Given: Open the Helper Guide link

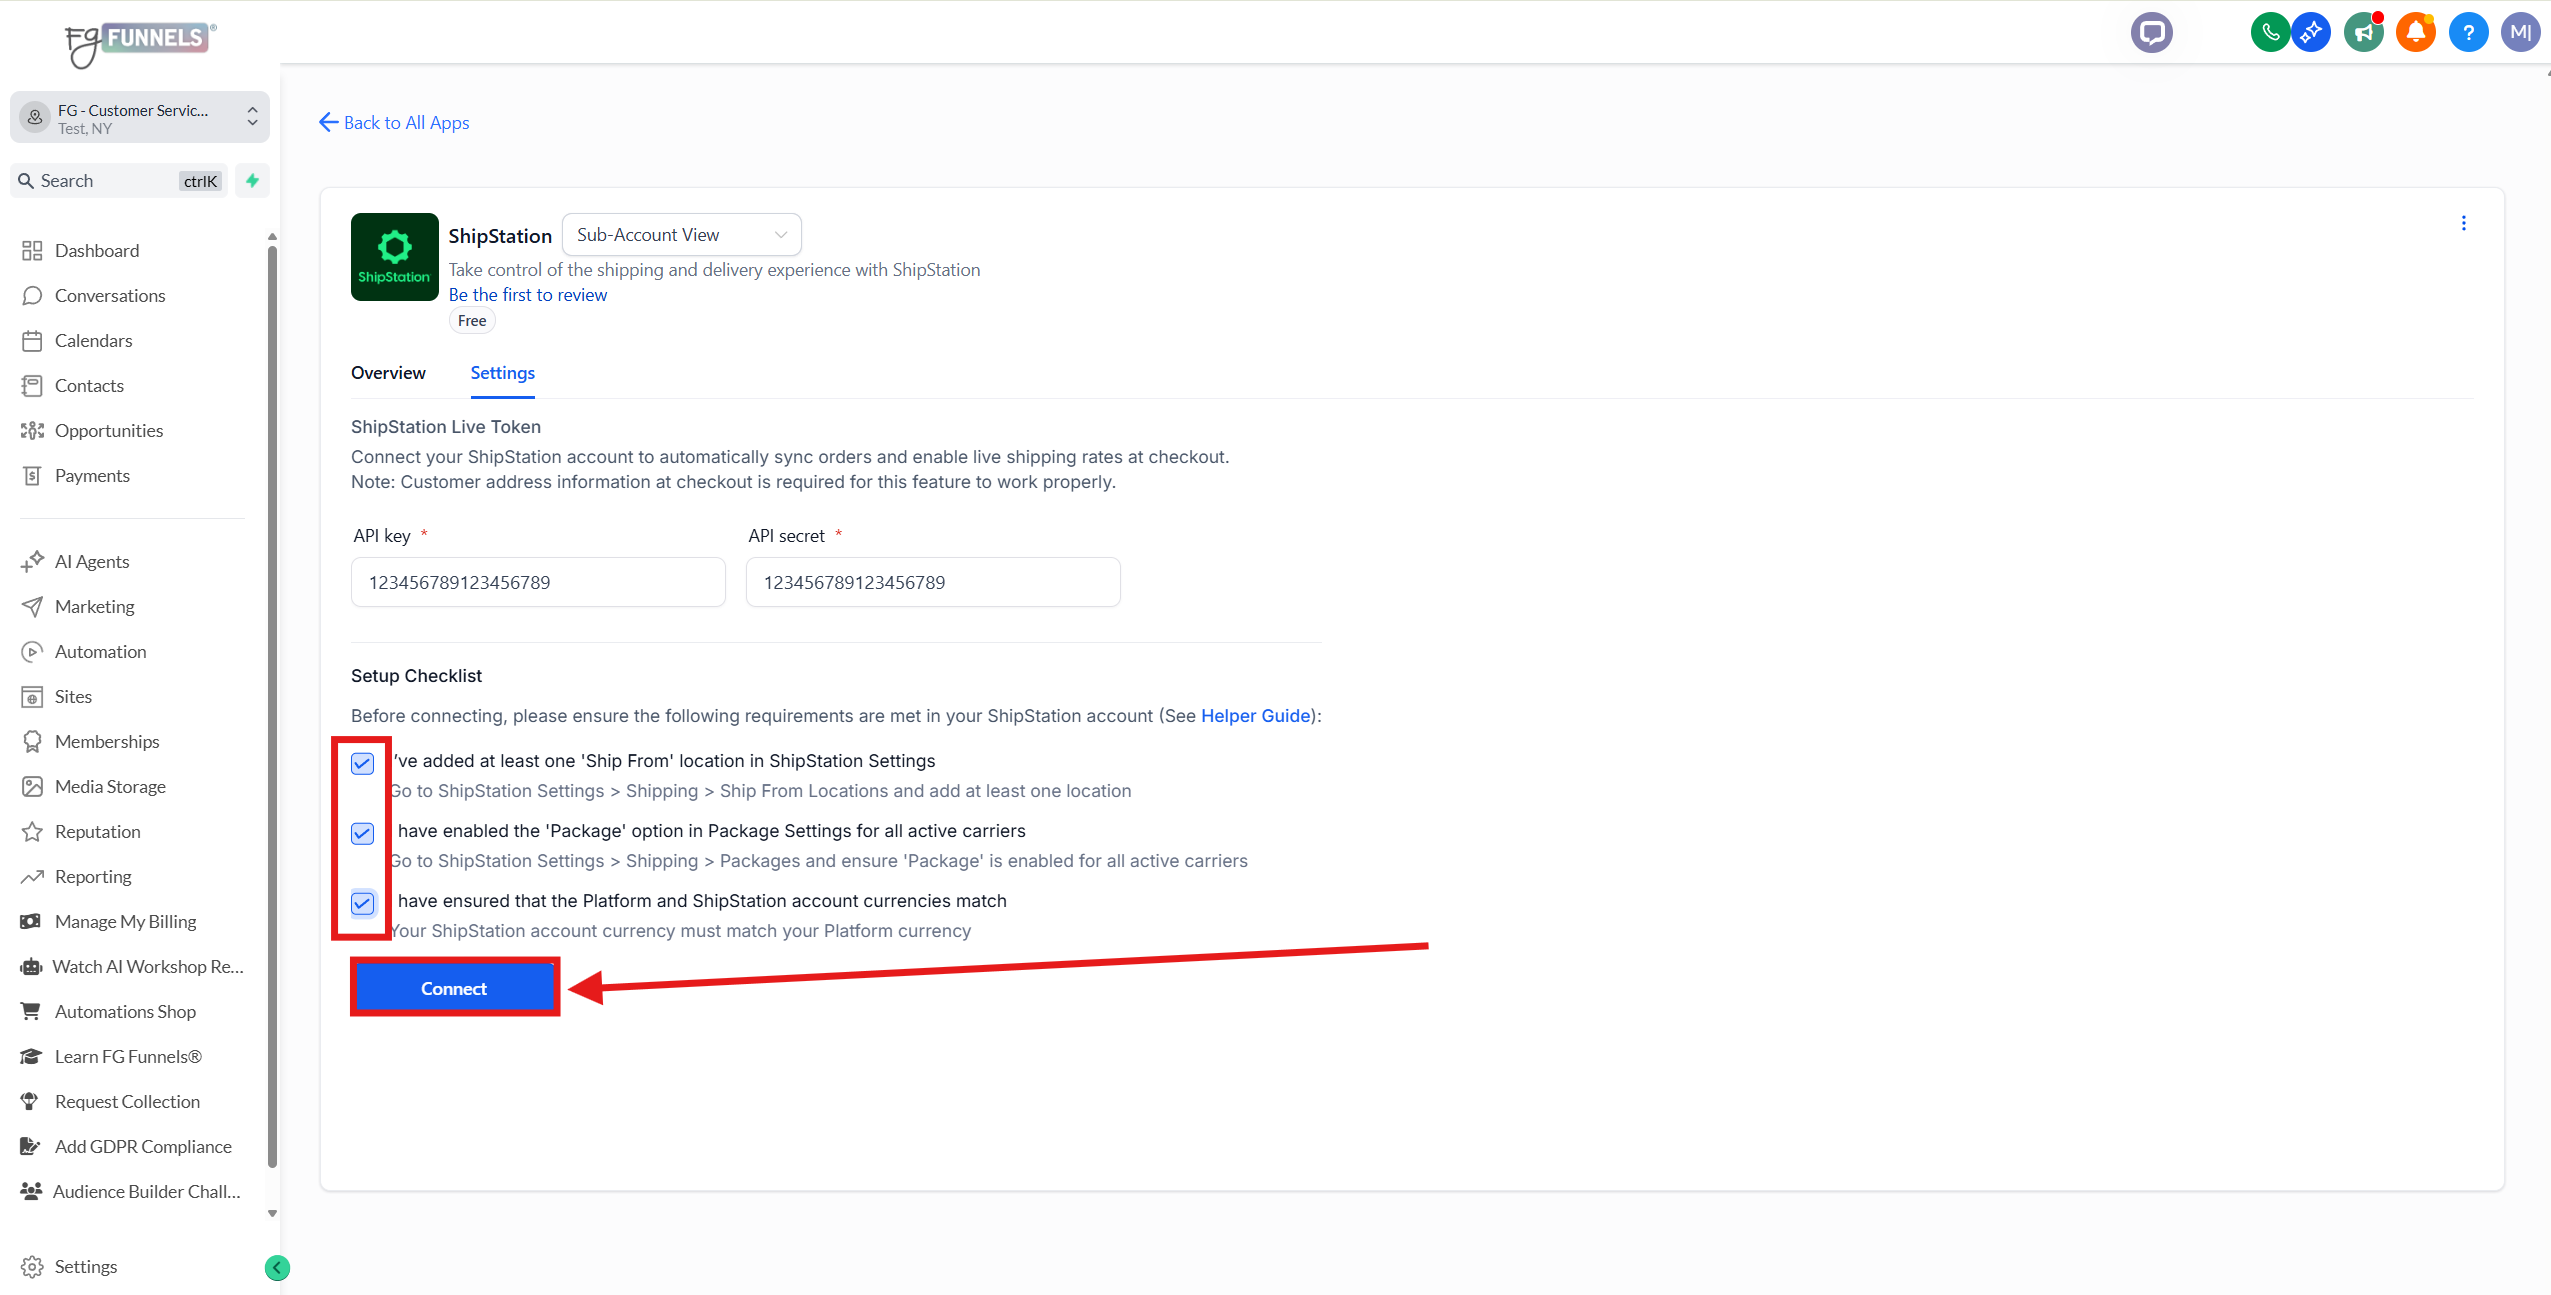Looking at the screenshot, I should point(1255,716).
